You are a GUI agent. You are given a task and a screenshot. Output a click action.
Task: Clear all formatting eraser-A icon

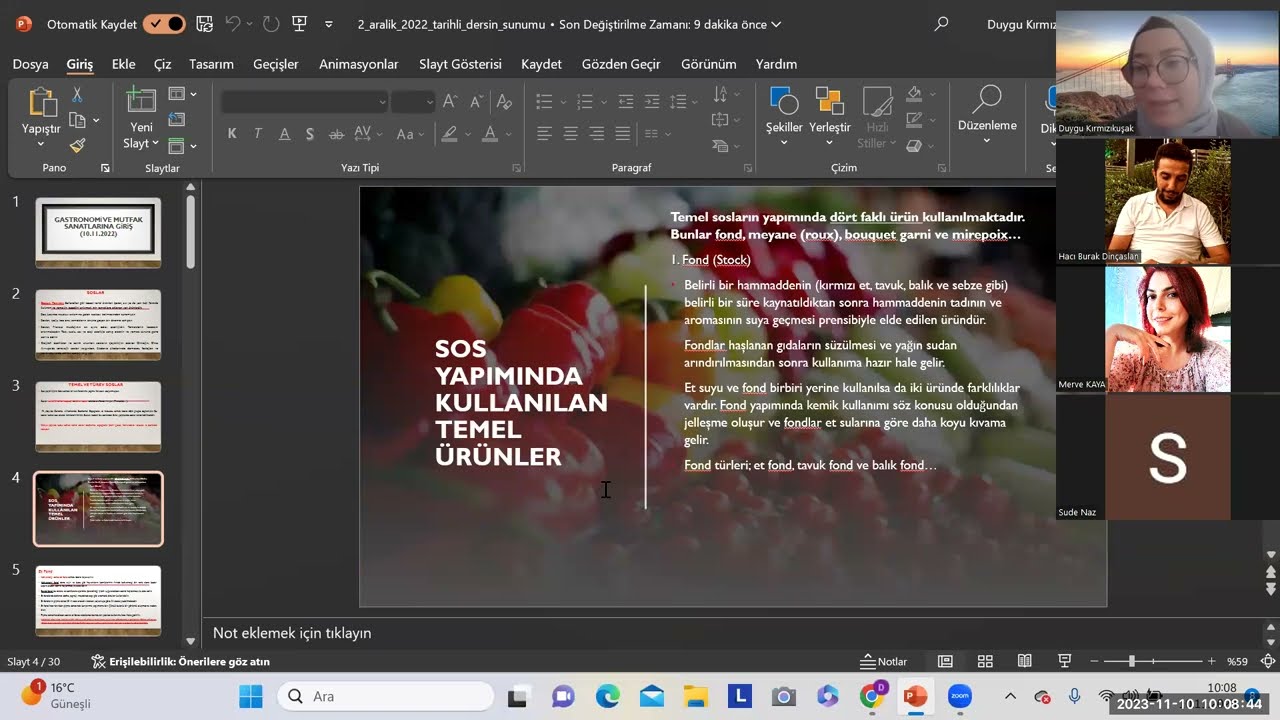[x=504, y=101]
